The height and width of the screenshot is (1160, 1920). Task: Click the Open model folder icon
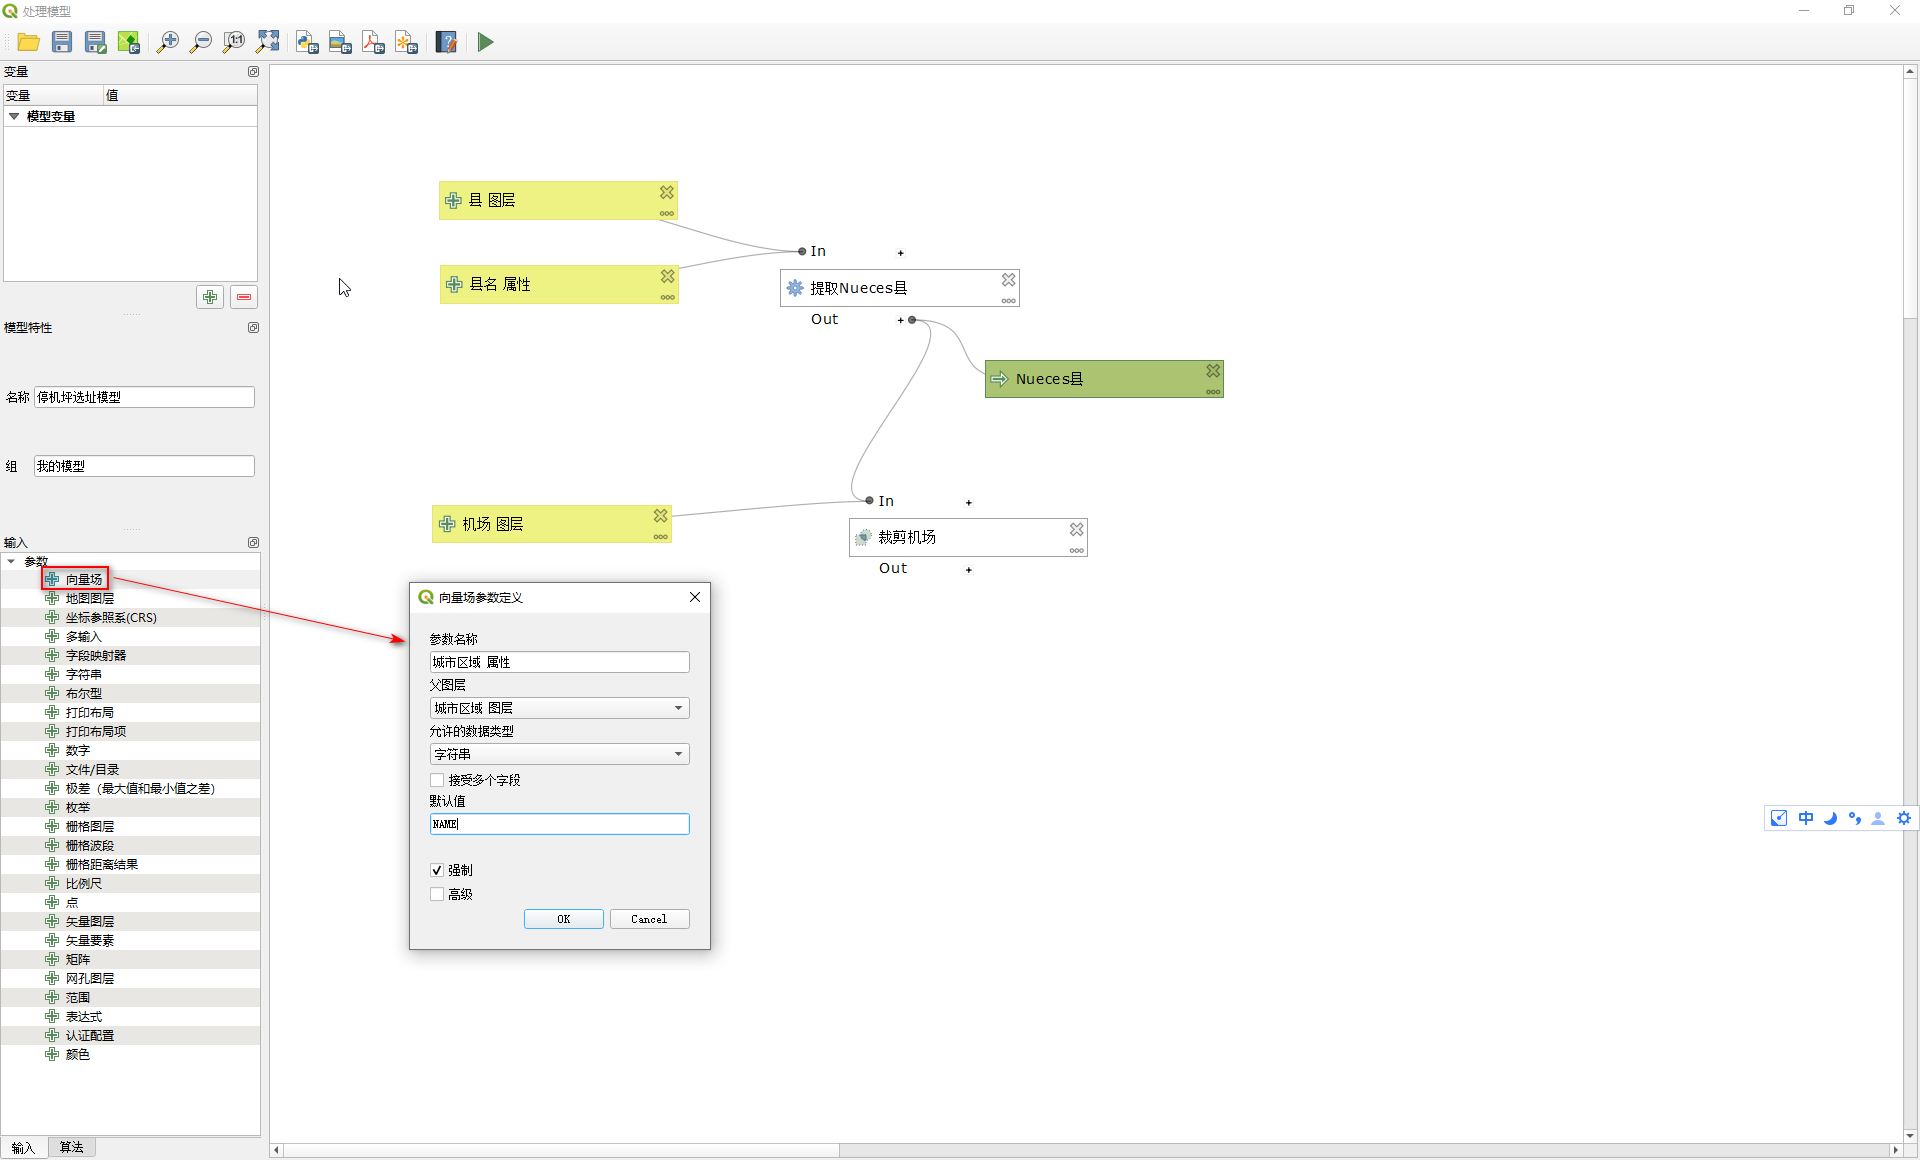coord(29,42)
